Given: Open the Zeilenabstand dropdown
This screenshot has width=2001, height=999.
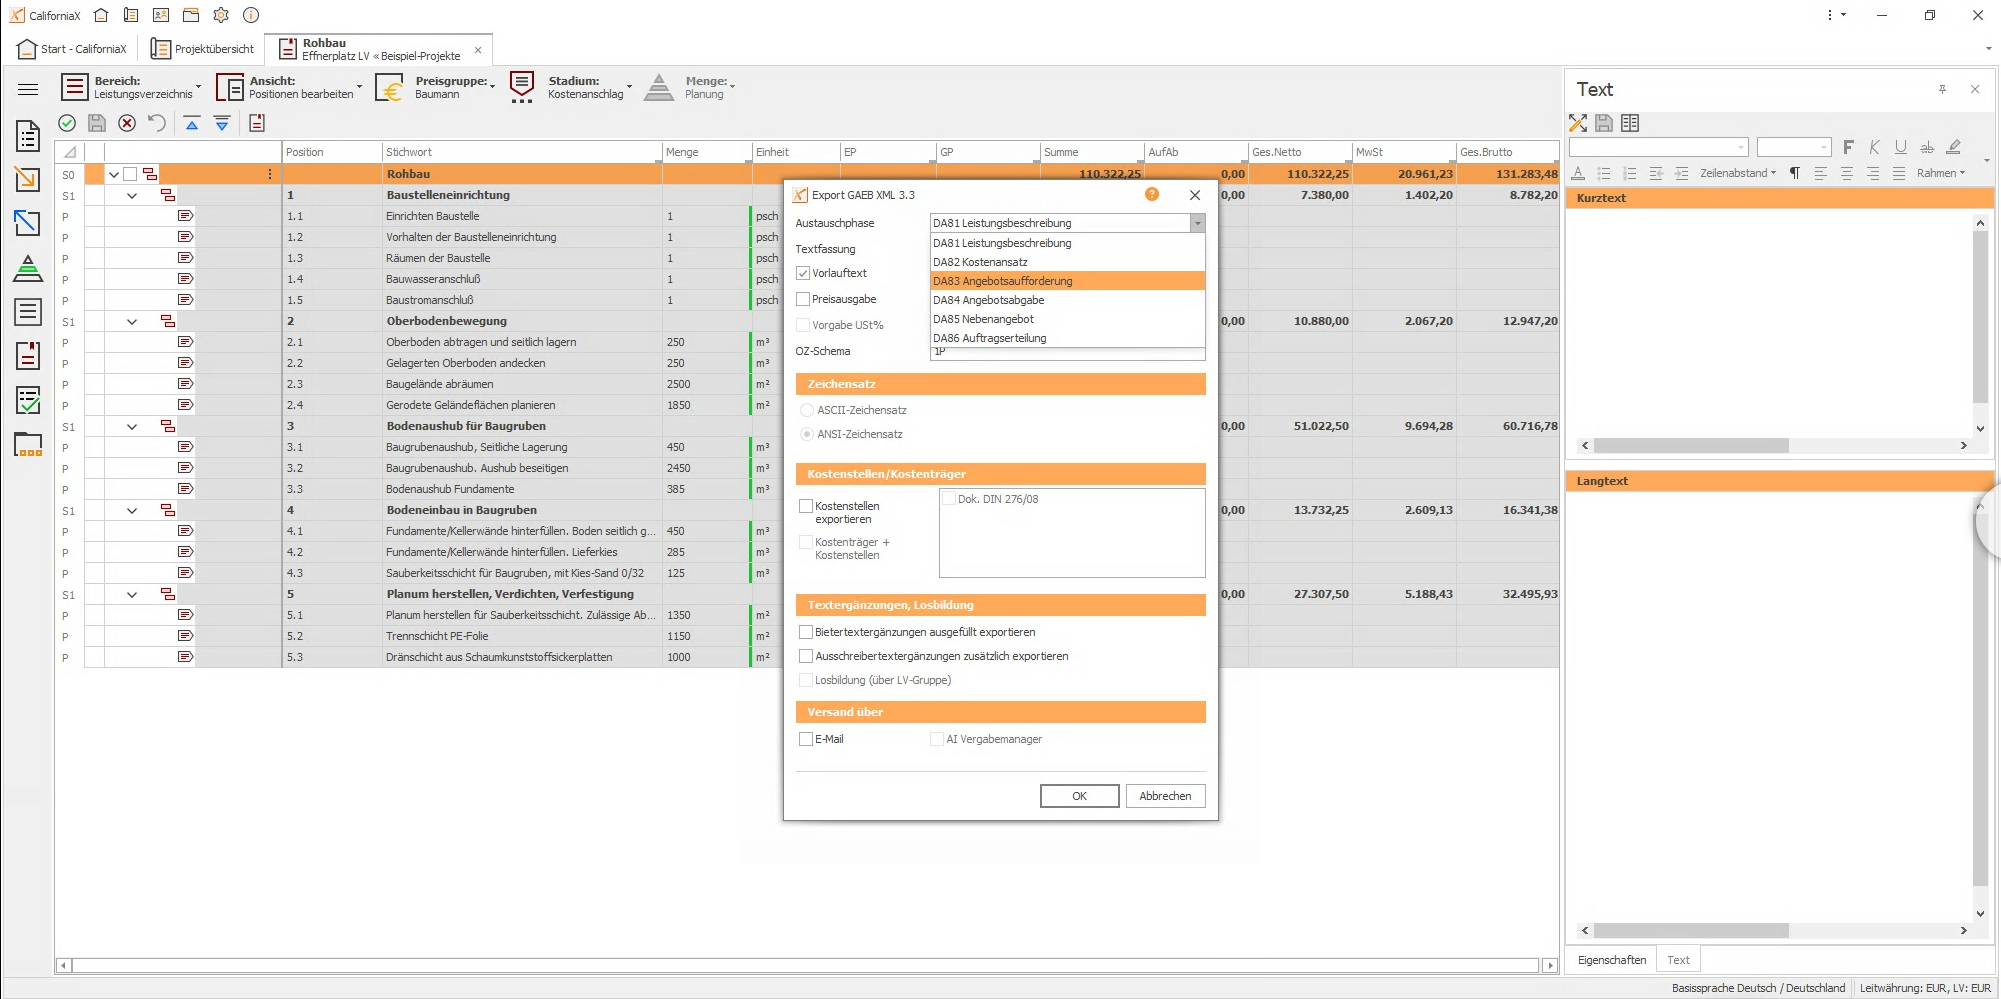Looking at the screenshot, I should (1738, 173).
